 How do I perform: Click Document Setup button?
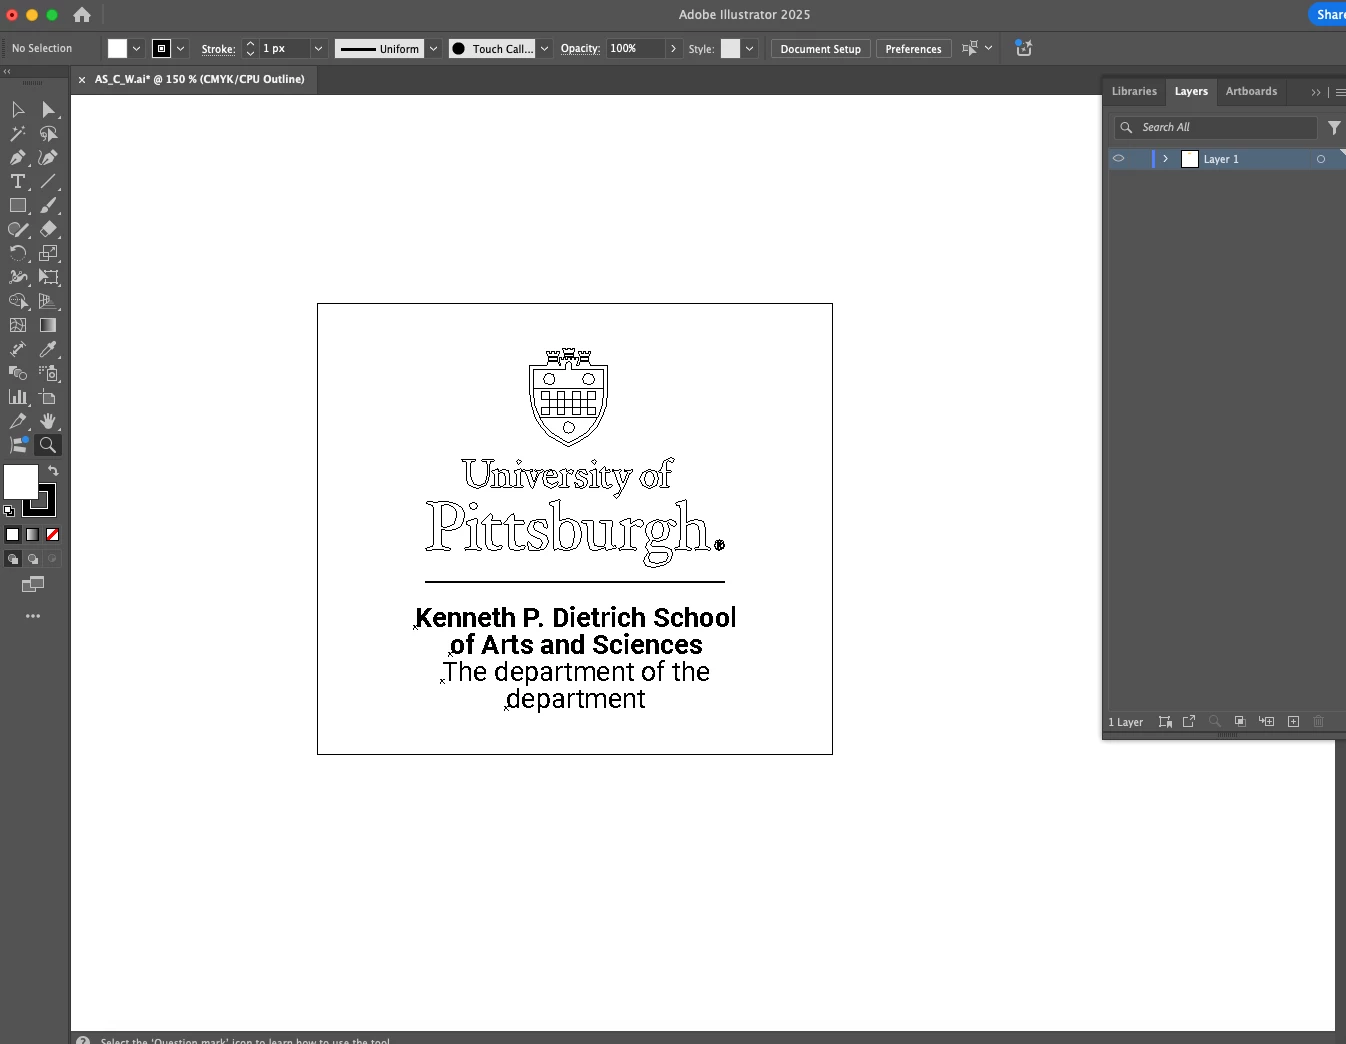click(820, 49)
